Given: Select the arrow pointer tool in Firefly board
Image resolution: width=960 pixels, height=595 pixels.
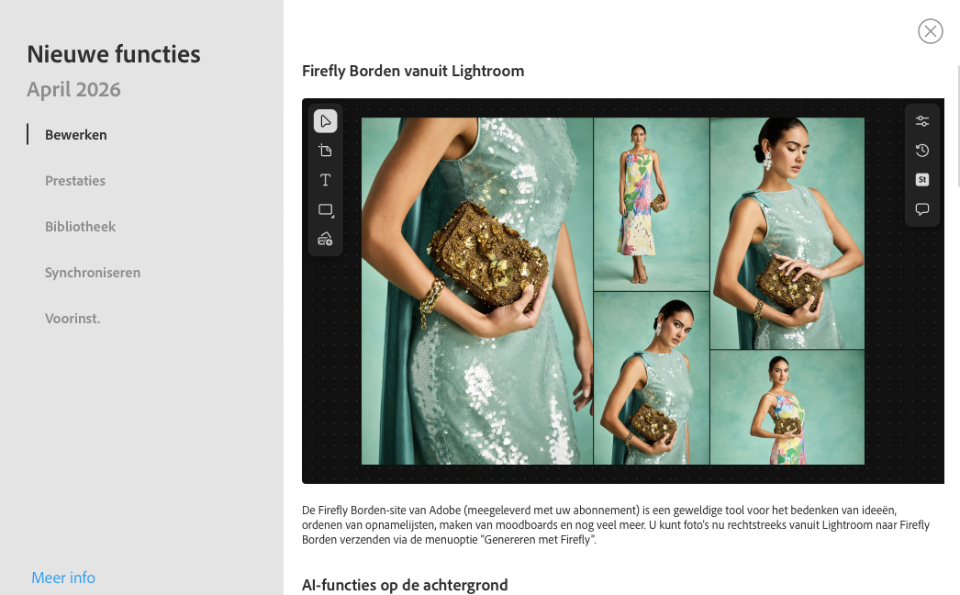Looking at the screenshot, I should tap(325, 121).
